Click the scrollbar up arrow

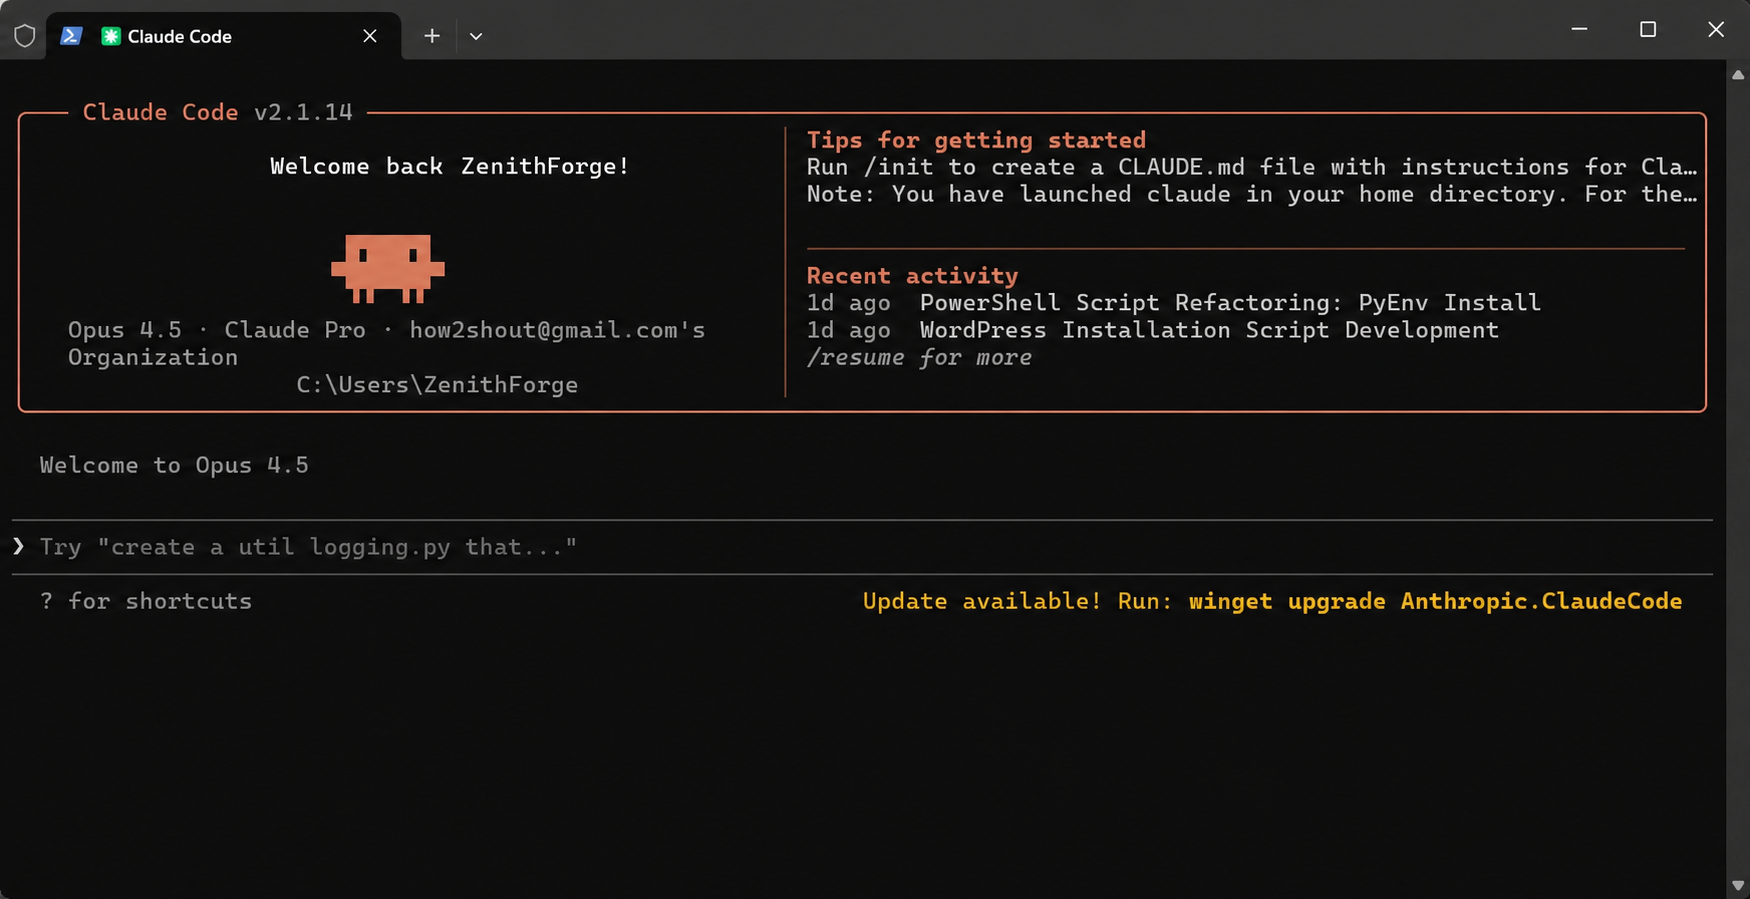(1738, 75)
